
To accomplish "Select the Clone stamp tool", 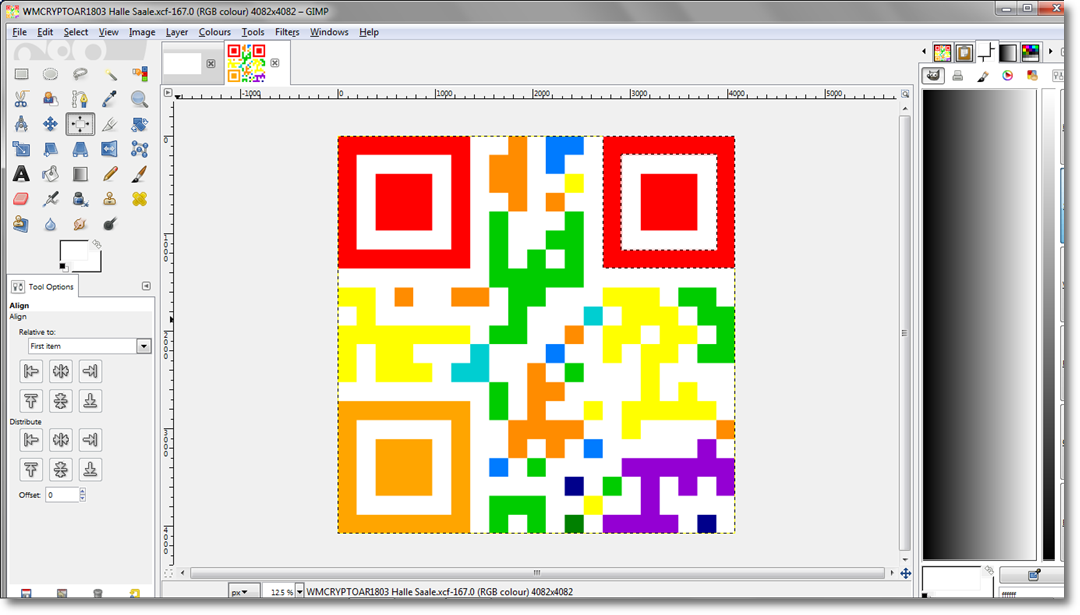I will coord(110,199).
